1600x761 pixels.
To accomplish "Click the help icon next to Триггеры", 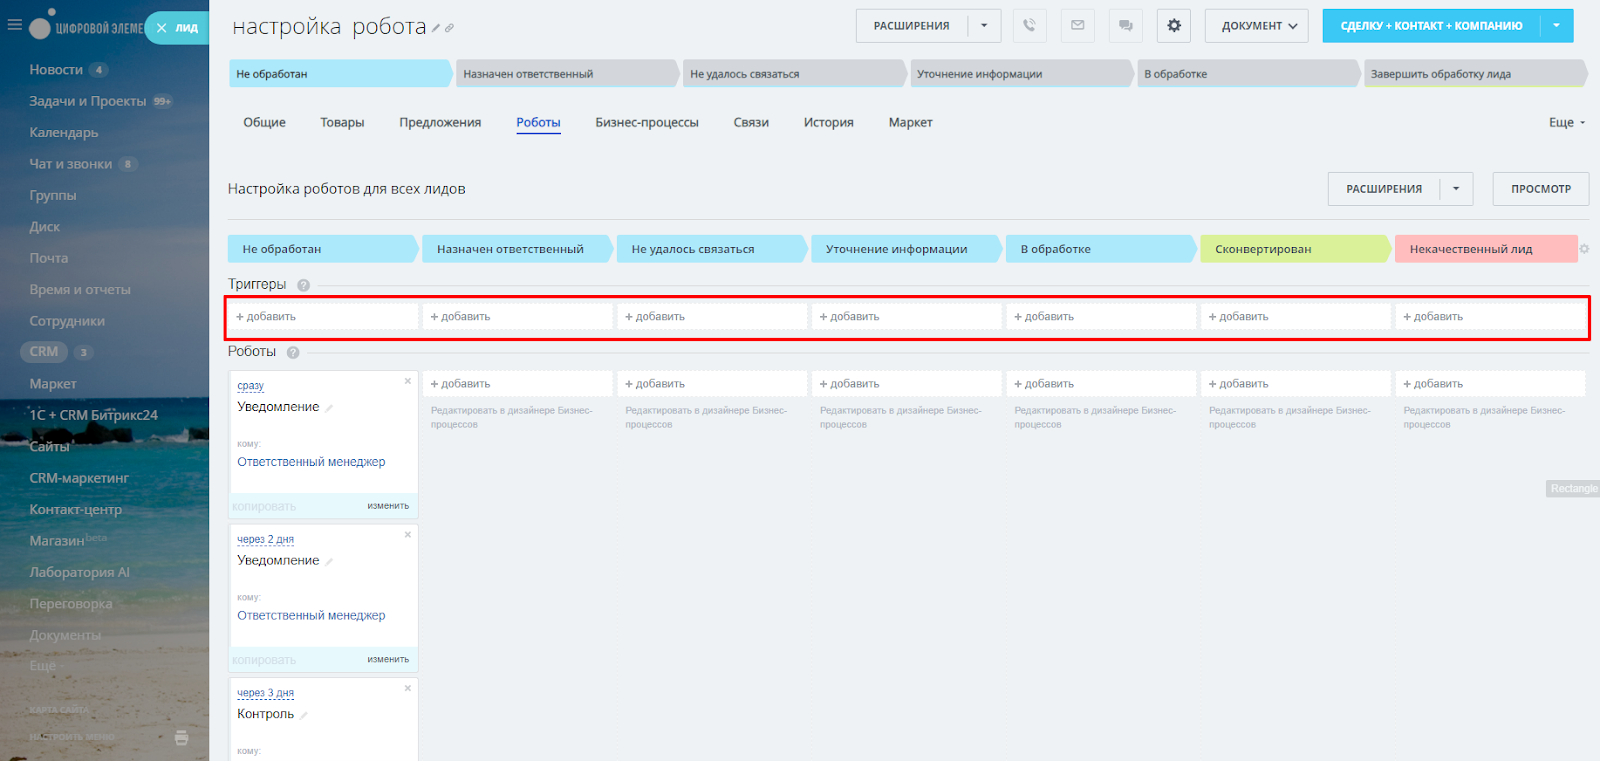I will tap(303, 285).
